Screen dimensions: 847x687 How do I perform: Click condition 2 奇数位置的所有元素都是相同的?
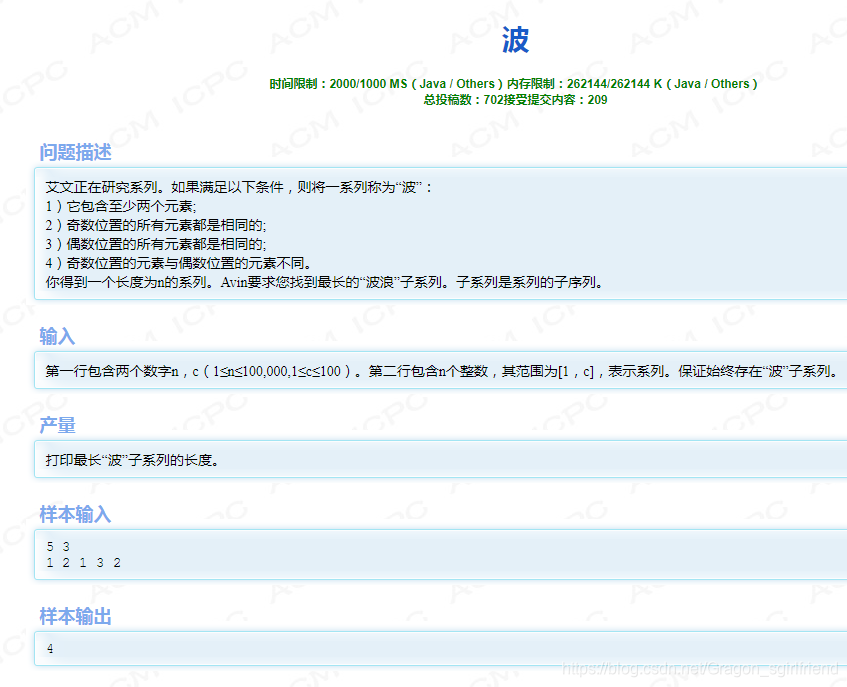click(156, 225)
